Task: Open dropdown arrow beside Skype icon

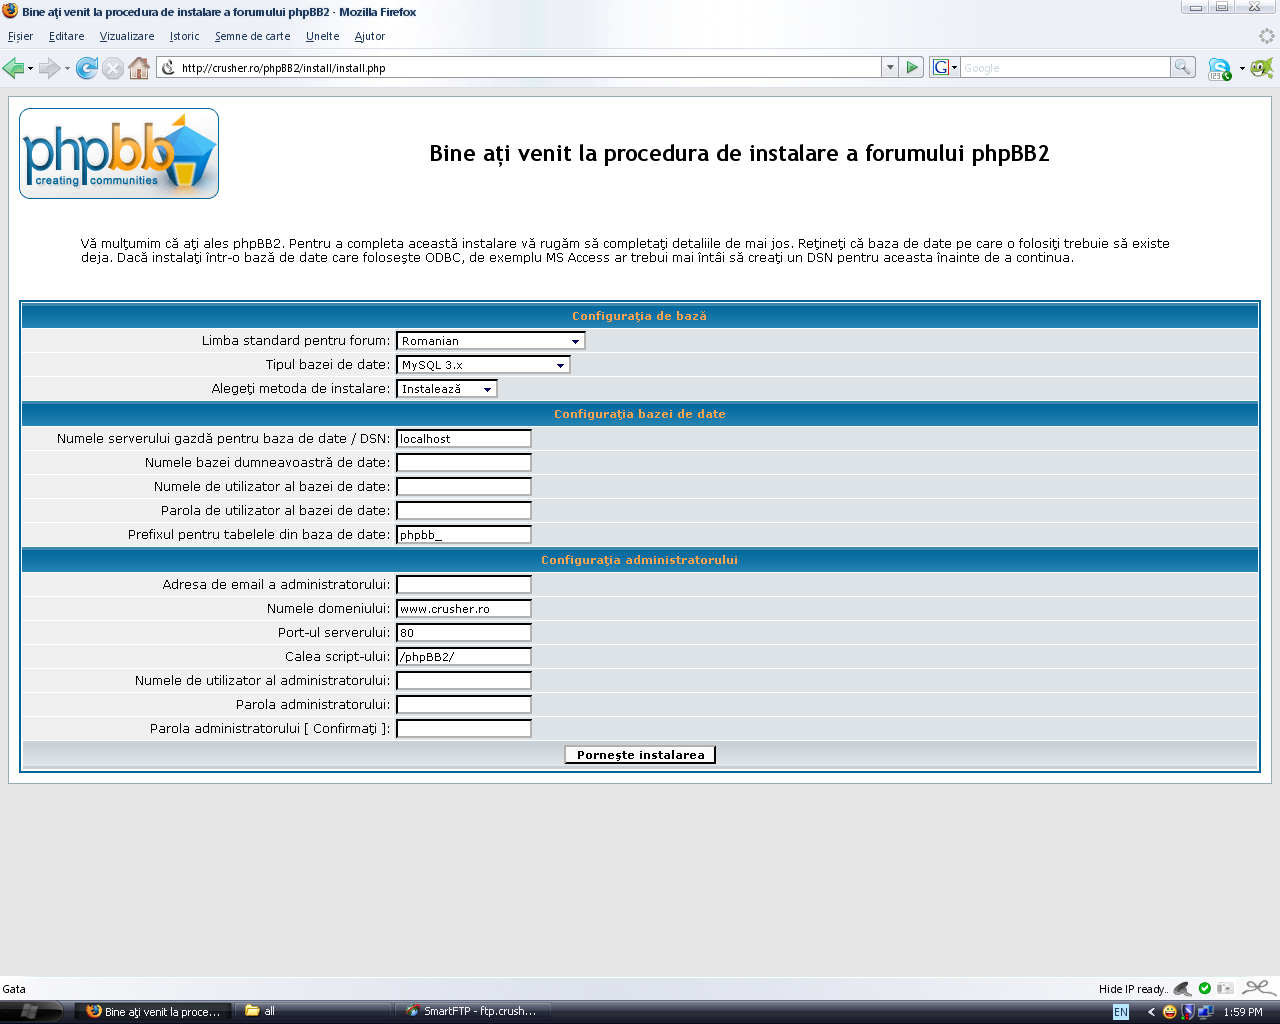Action: click(x=1242, y=68)
